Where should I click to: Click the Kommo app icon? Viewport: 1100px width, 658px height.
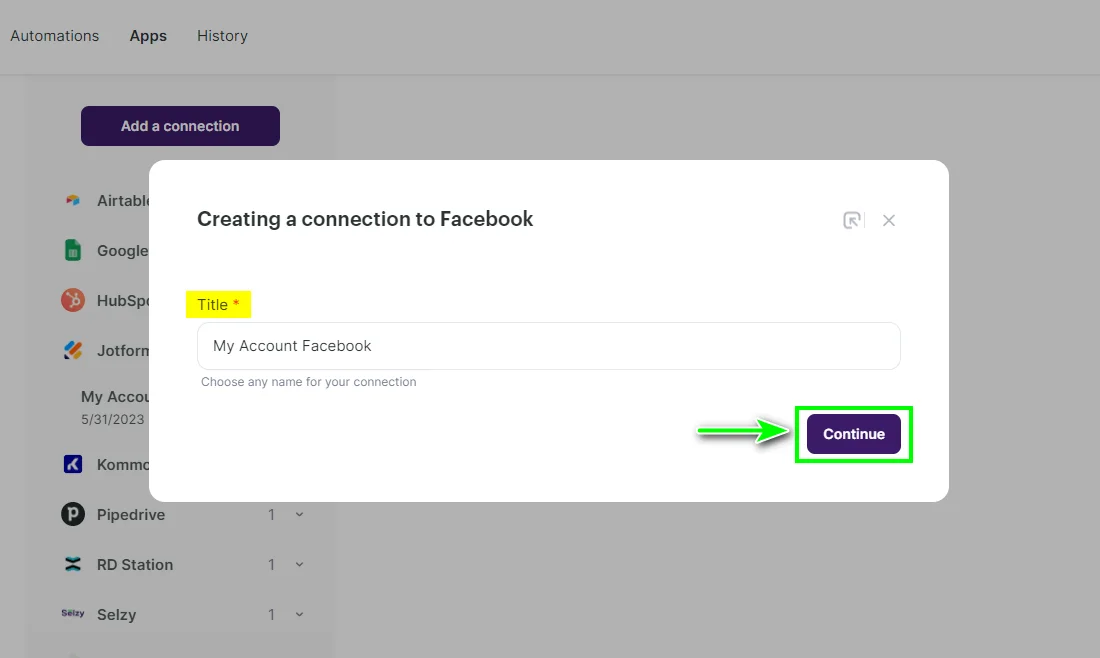coord(73,464)
